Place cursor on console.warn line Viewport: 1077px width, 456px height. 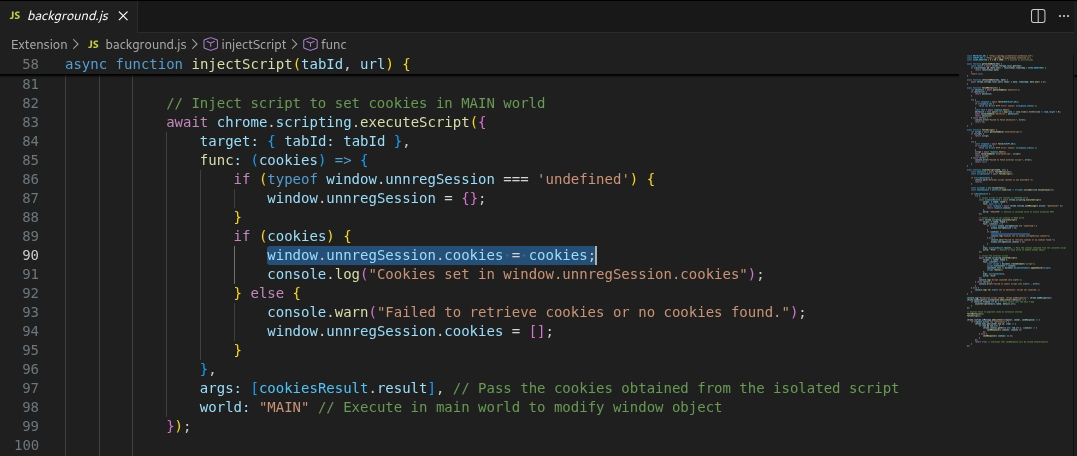coord(536,312)
